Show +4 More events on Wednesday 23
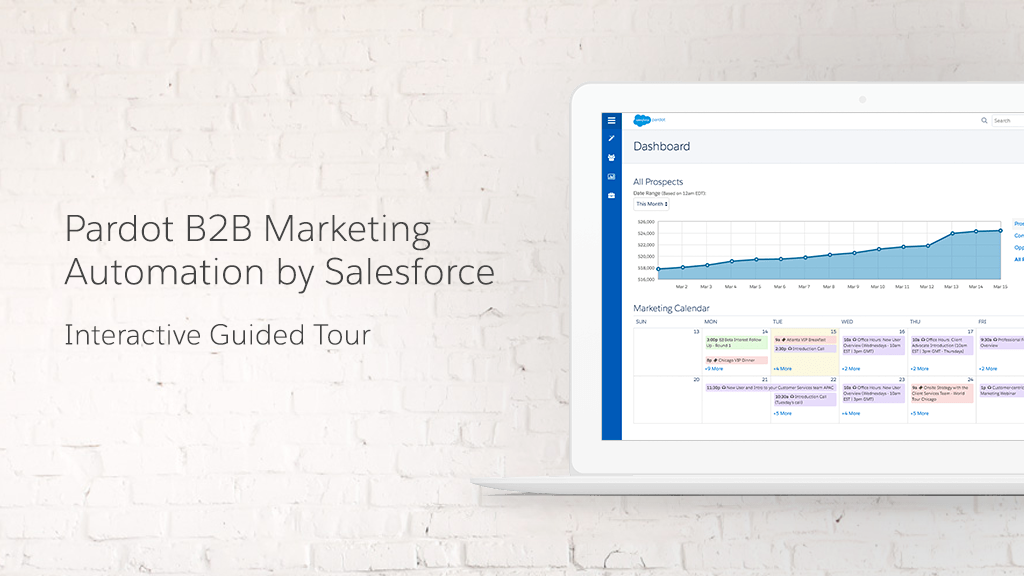The width and height of the screenshot is (1024, 576). tap(851, 413)
